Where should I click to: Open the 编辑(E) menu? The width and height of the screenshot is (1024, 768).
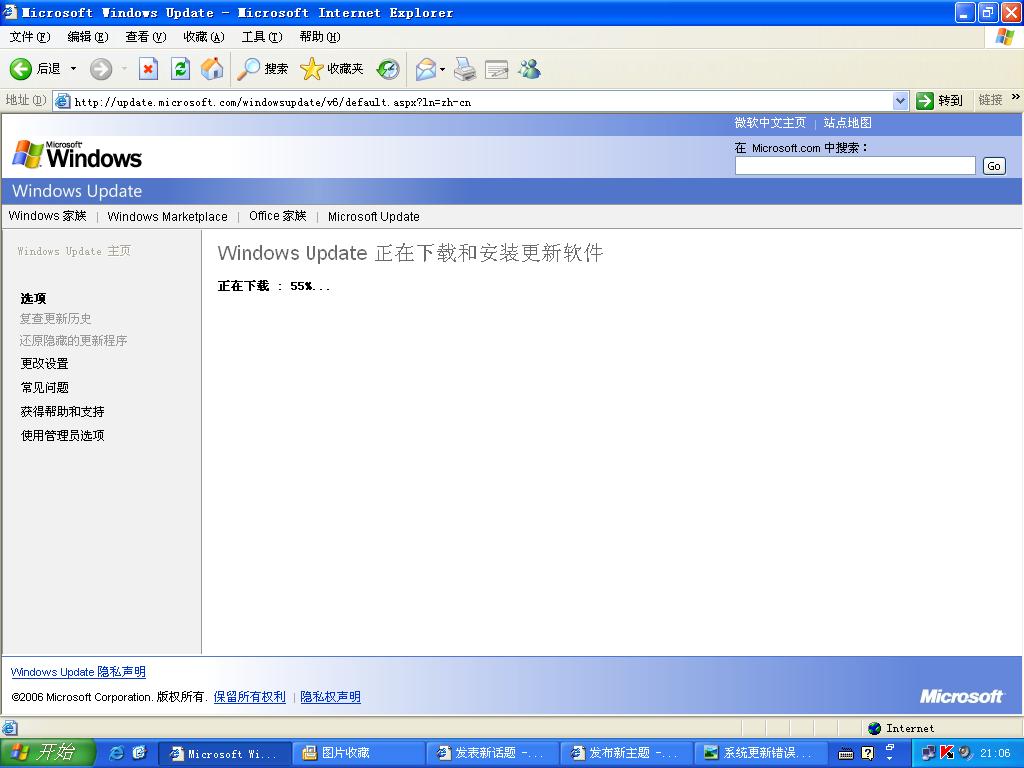(x=88, y=37)
